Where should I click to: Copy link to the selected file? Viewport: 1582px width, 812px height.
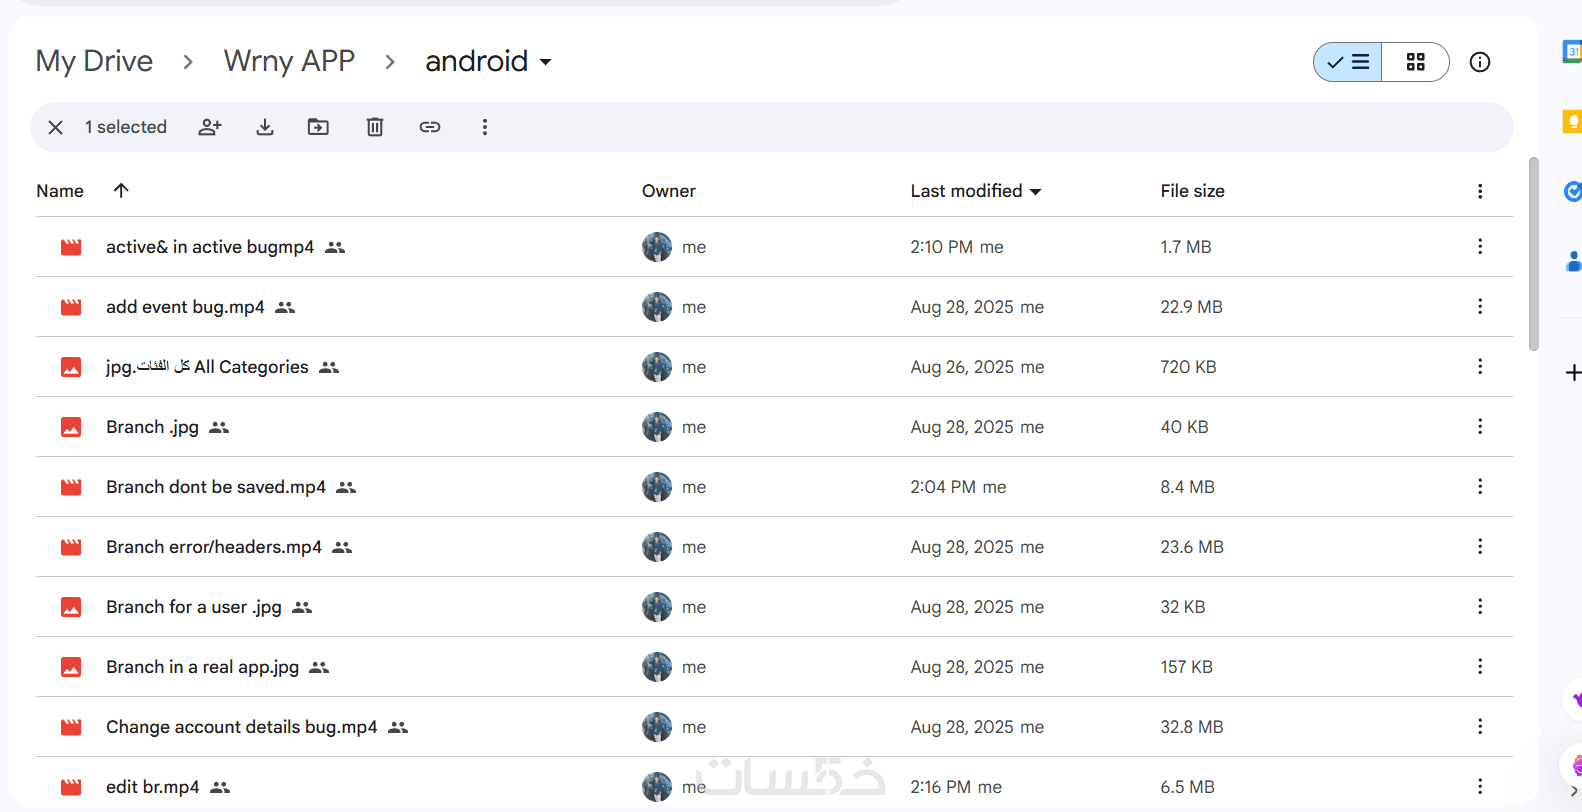[430, 127]
